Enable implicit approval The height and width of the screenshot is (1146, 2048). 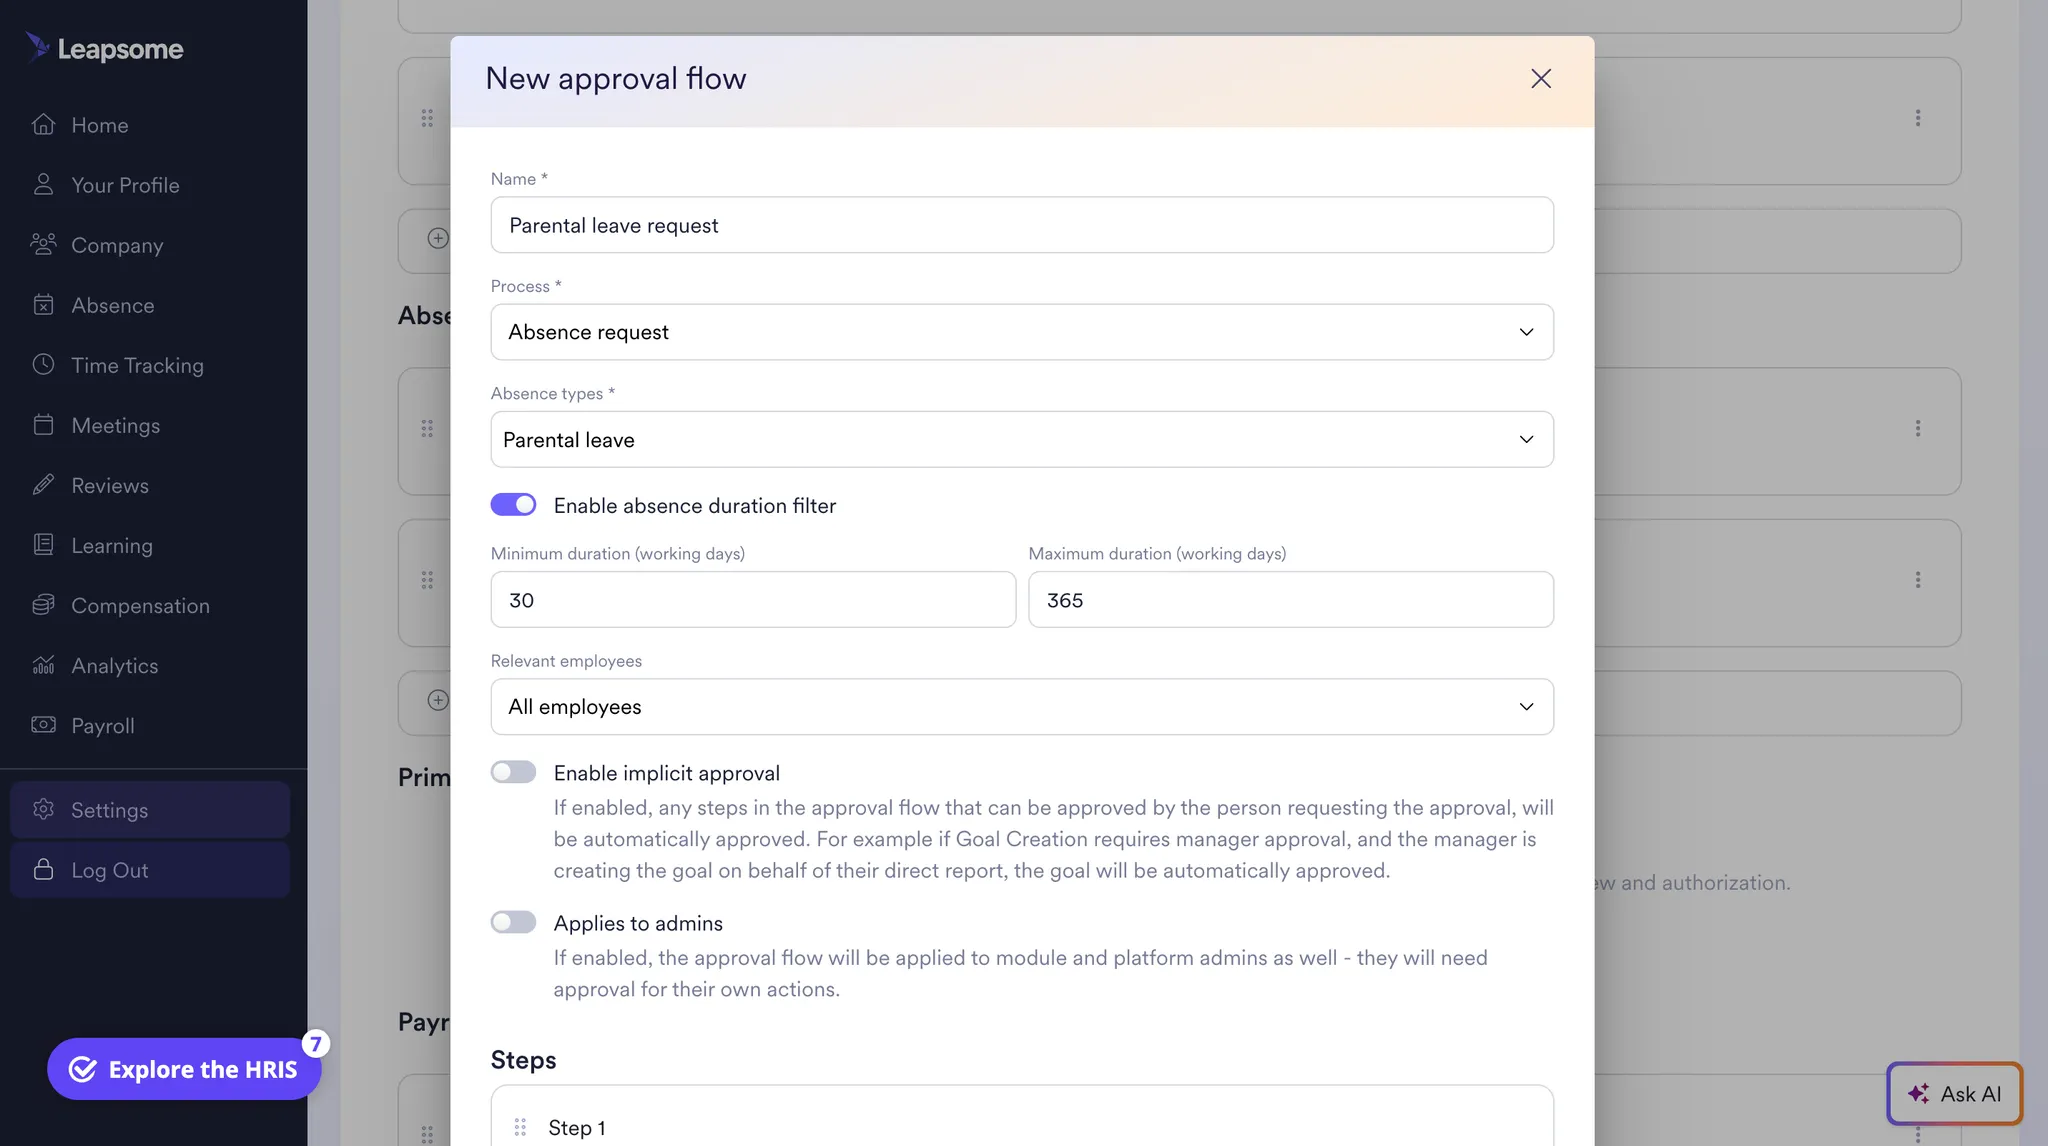point(513,771)
